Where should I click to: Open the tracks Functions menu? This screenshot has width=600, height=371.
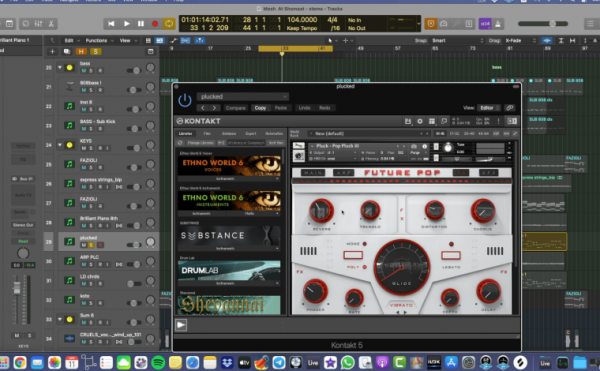tap(99, 40)
